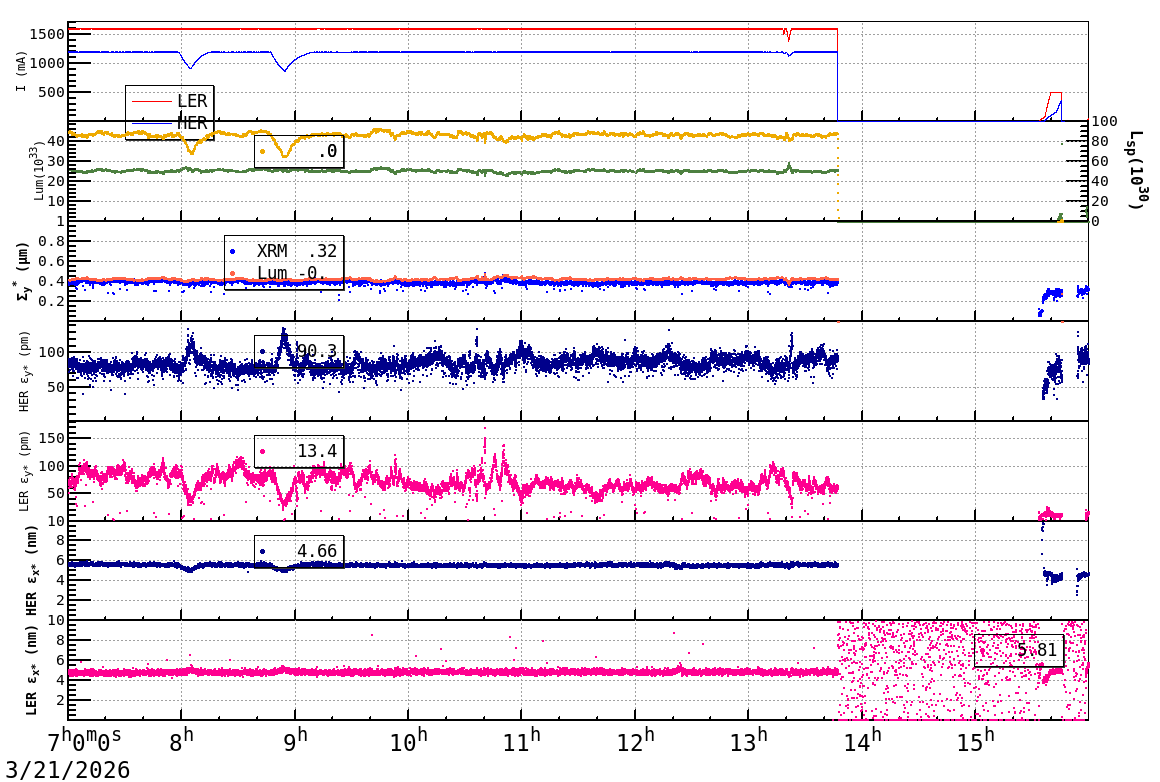This screenshot has height=782, width=1160.
Task: Click the LER εx* (nm) axis label
Action: pos(31,671)
